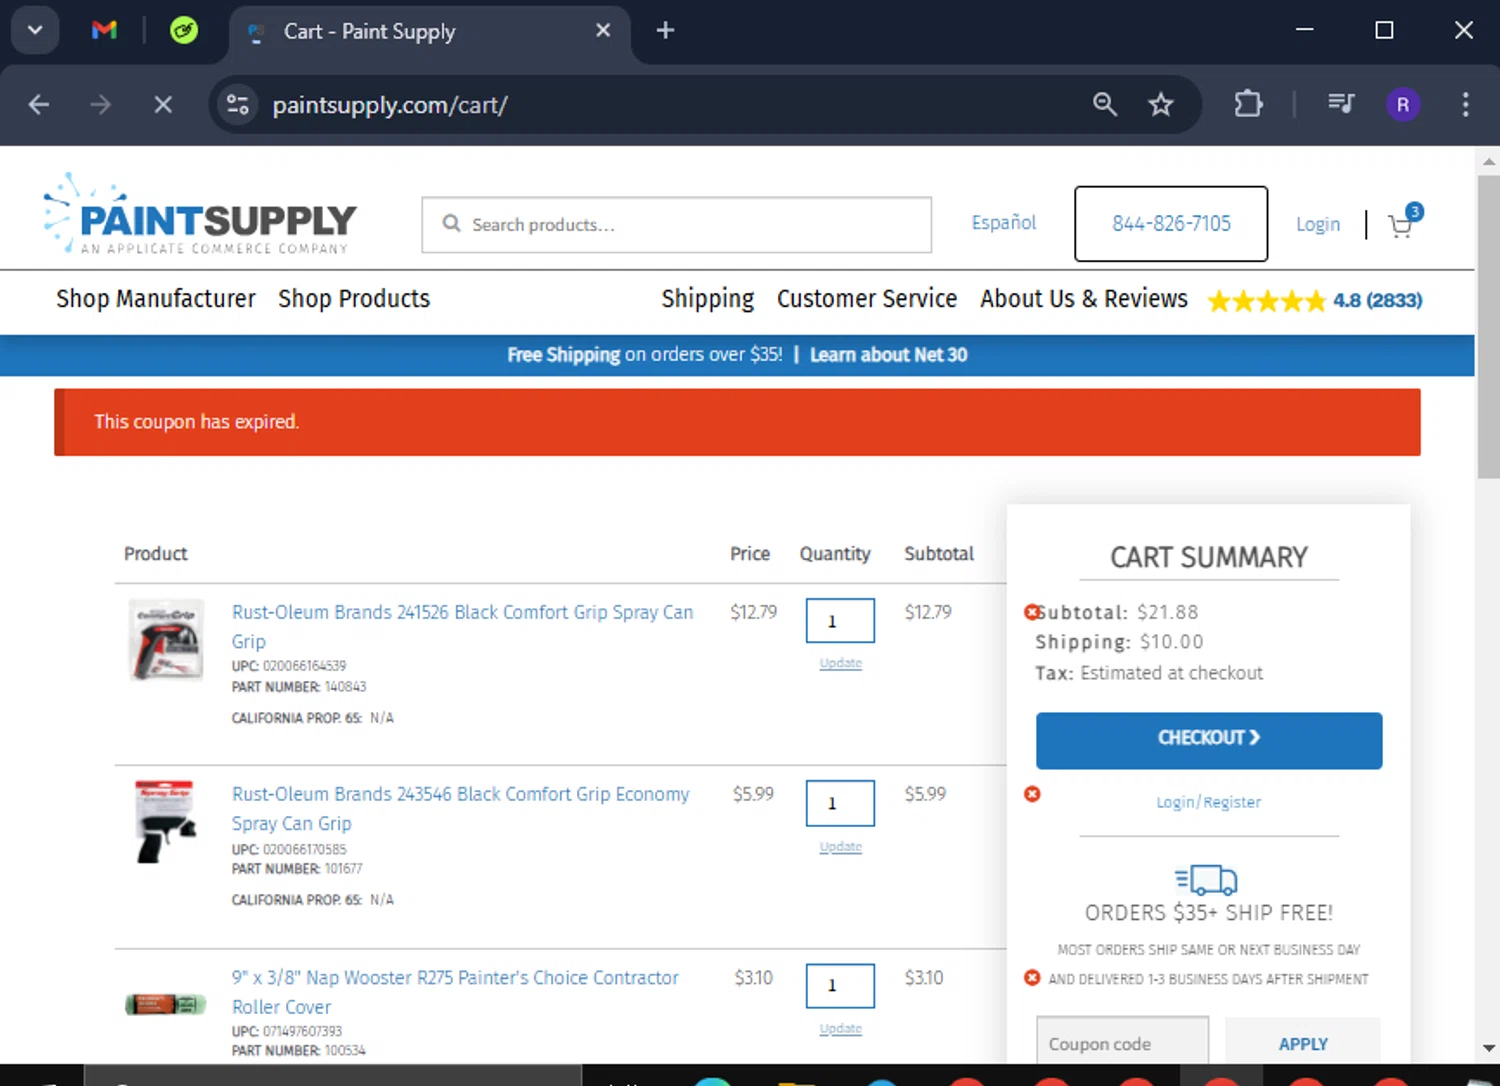The image size is (1500, 1086).
Task: Open the media controls icon
Action: click(x=1340, y=103)
